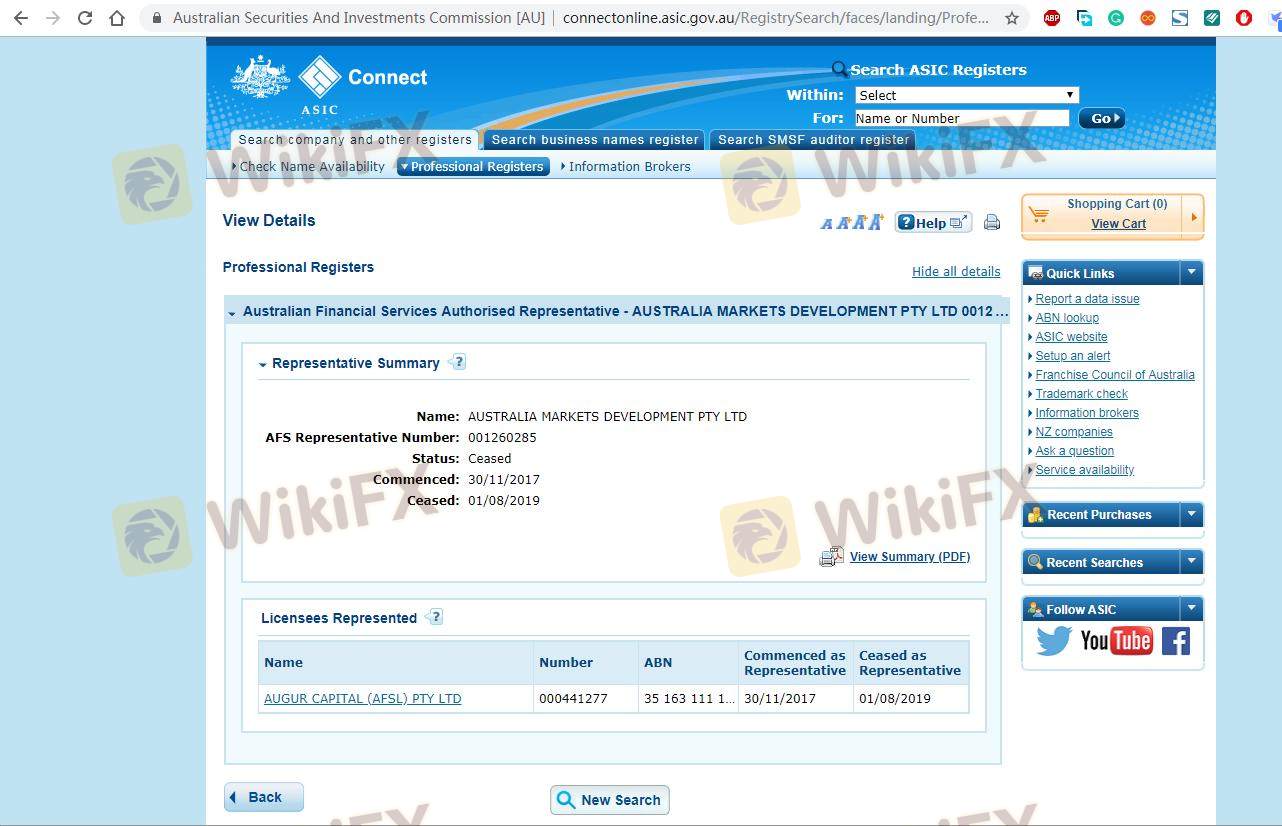Viewport: 1282px width, 826px height.
Task: Switch to Search business names register tab
Action: [x=595, y=140]
